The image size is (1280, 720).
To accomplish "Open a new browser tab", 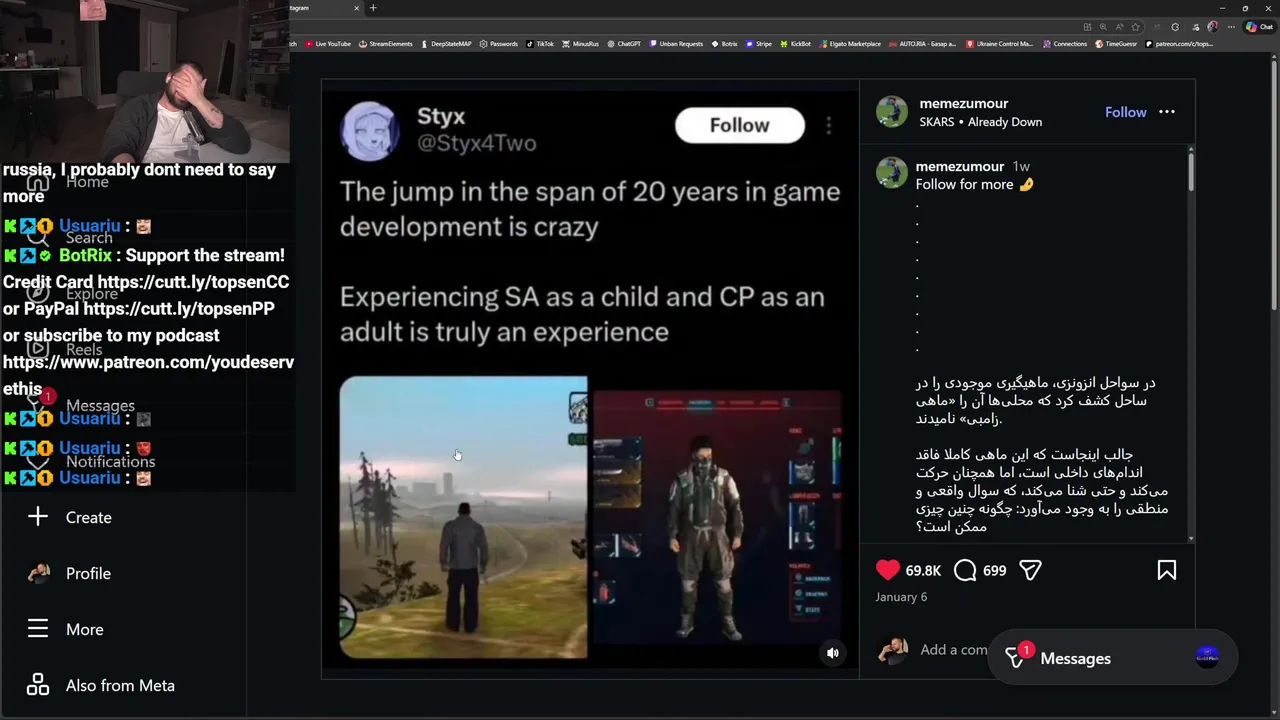I will coord(373,8).
